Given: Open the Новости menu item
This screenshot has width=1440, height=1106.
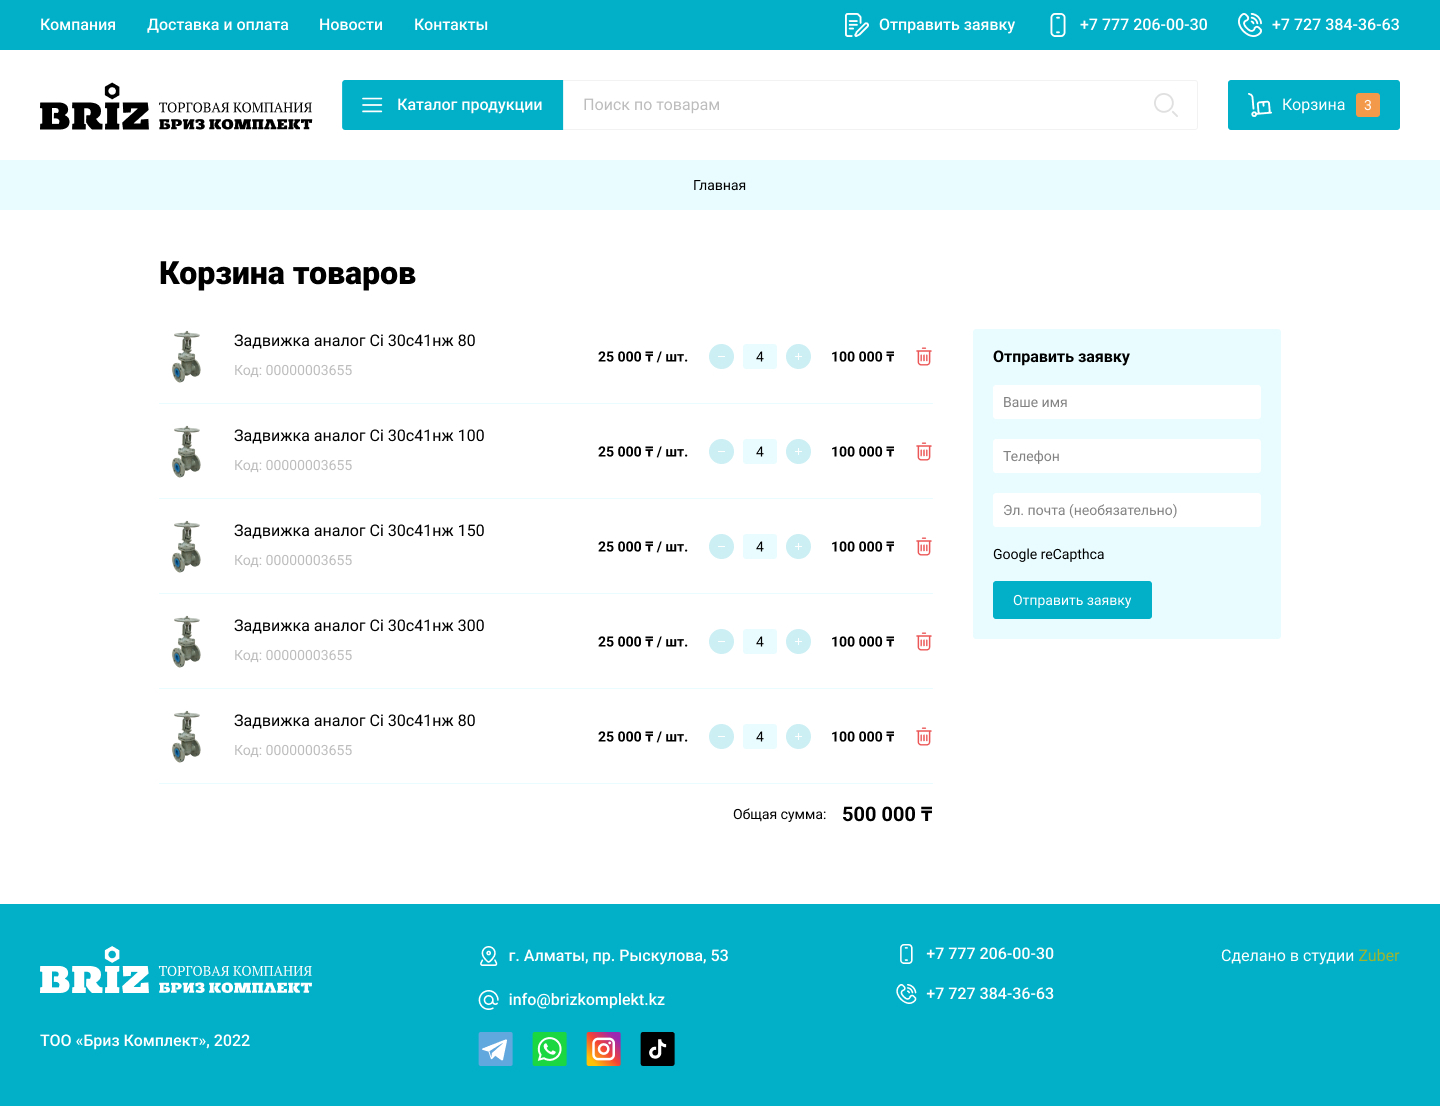Looking at the screenshot, I should coord(350,25).
